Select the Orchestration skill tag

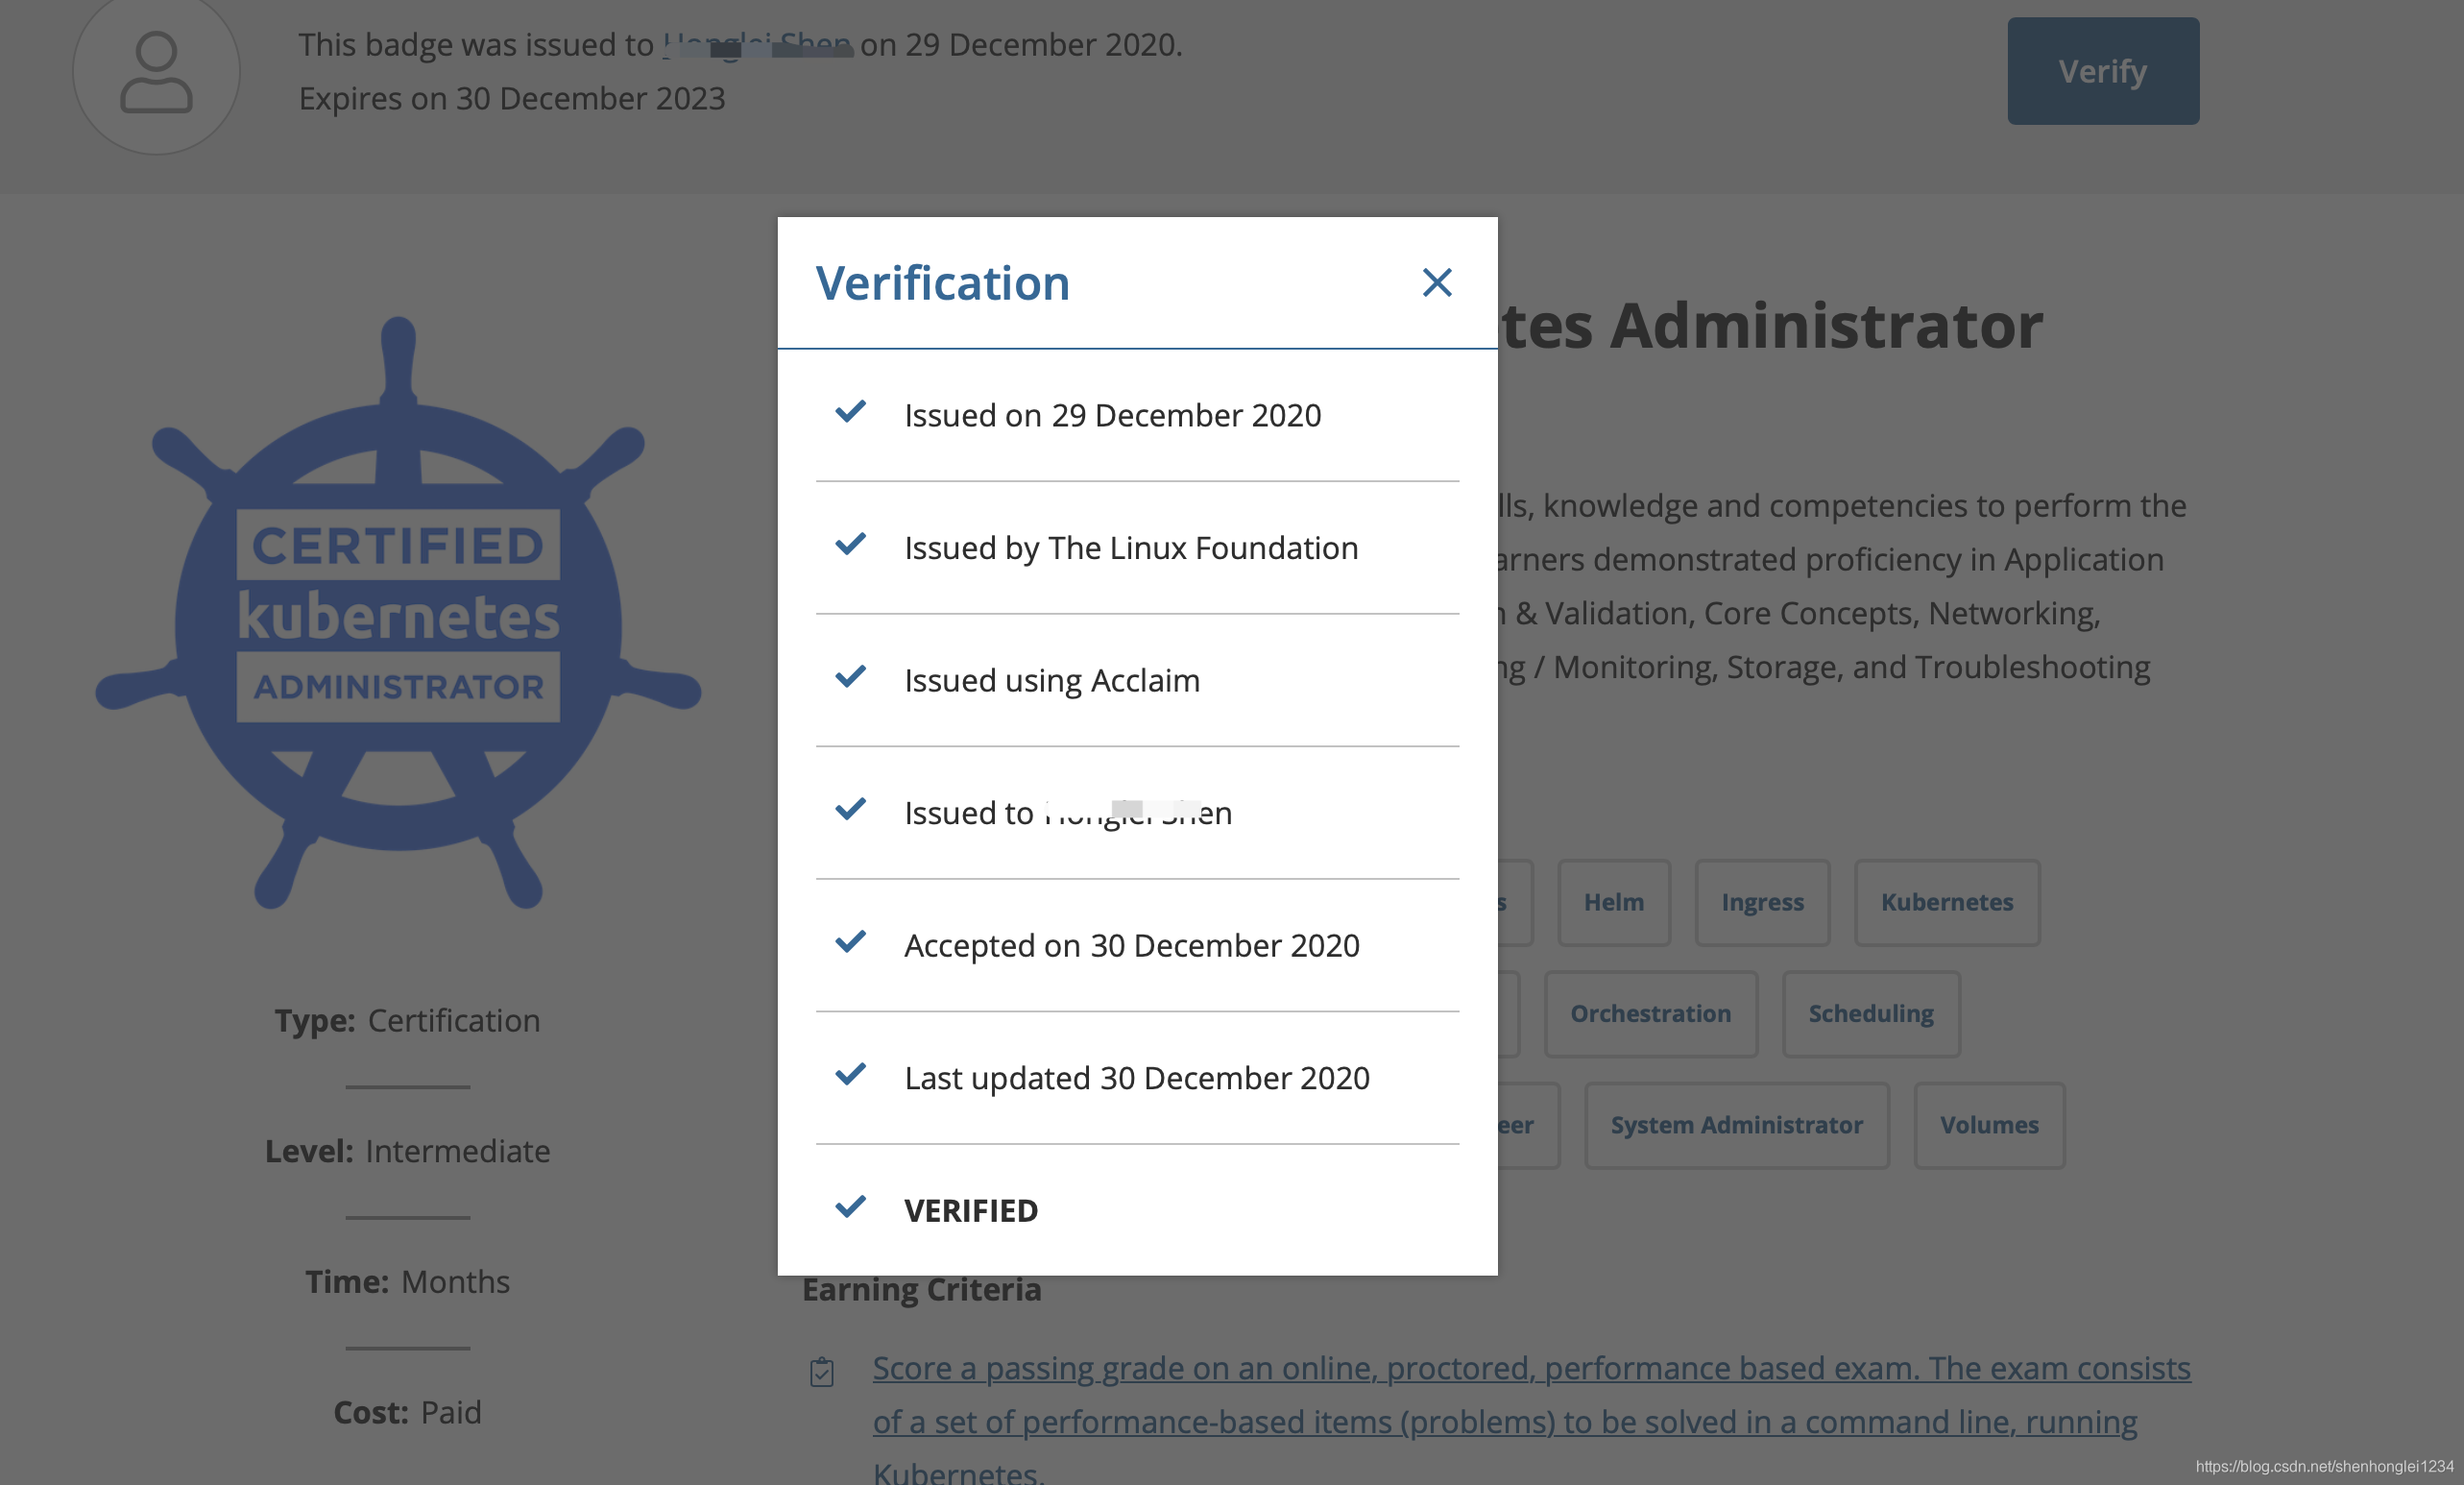[x=1650, y=1013]
